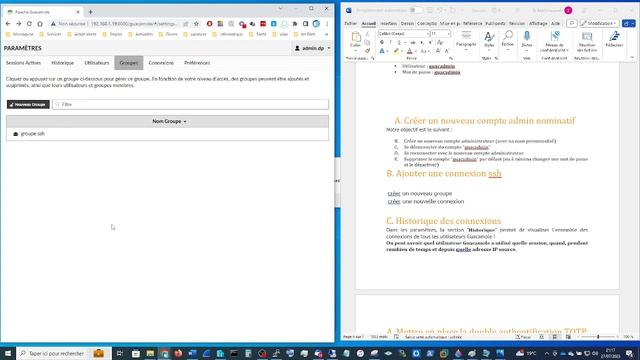The image size is (640, 360).
Task: Open the Modification mode dropdown
Action: pos(599,24)
